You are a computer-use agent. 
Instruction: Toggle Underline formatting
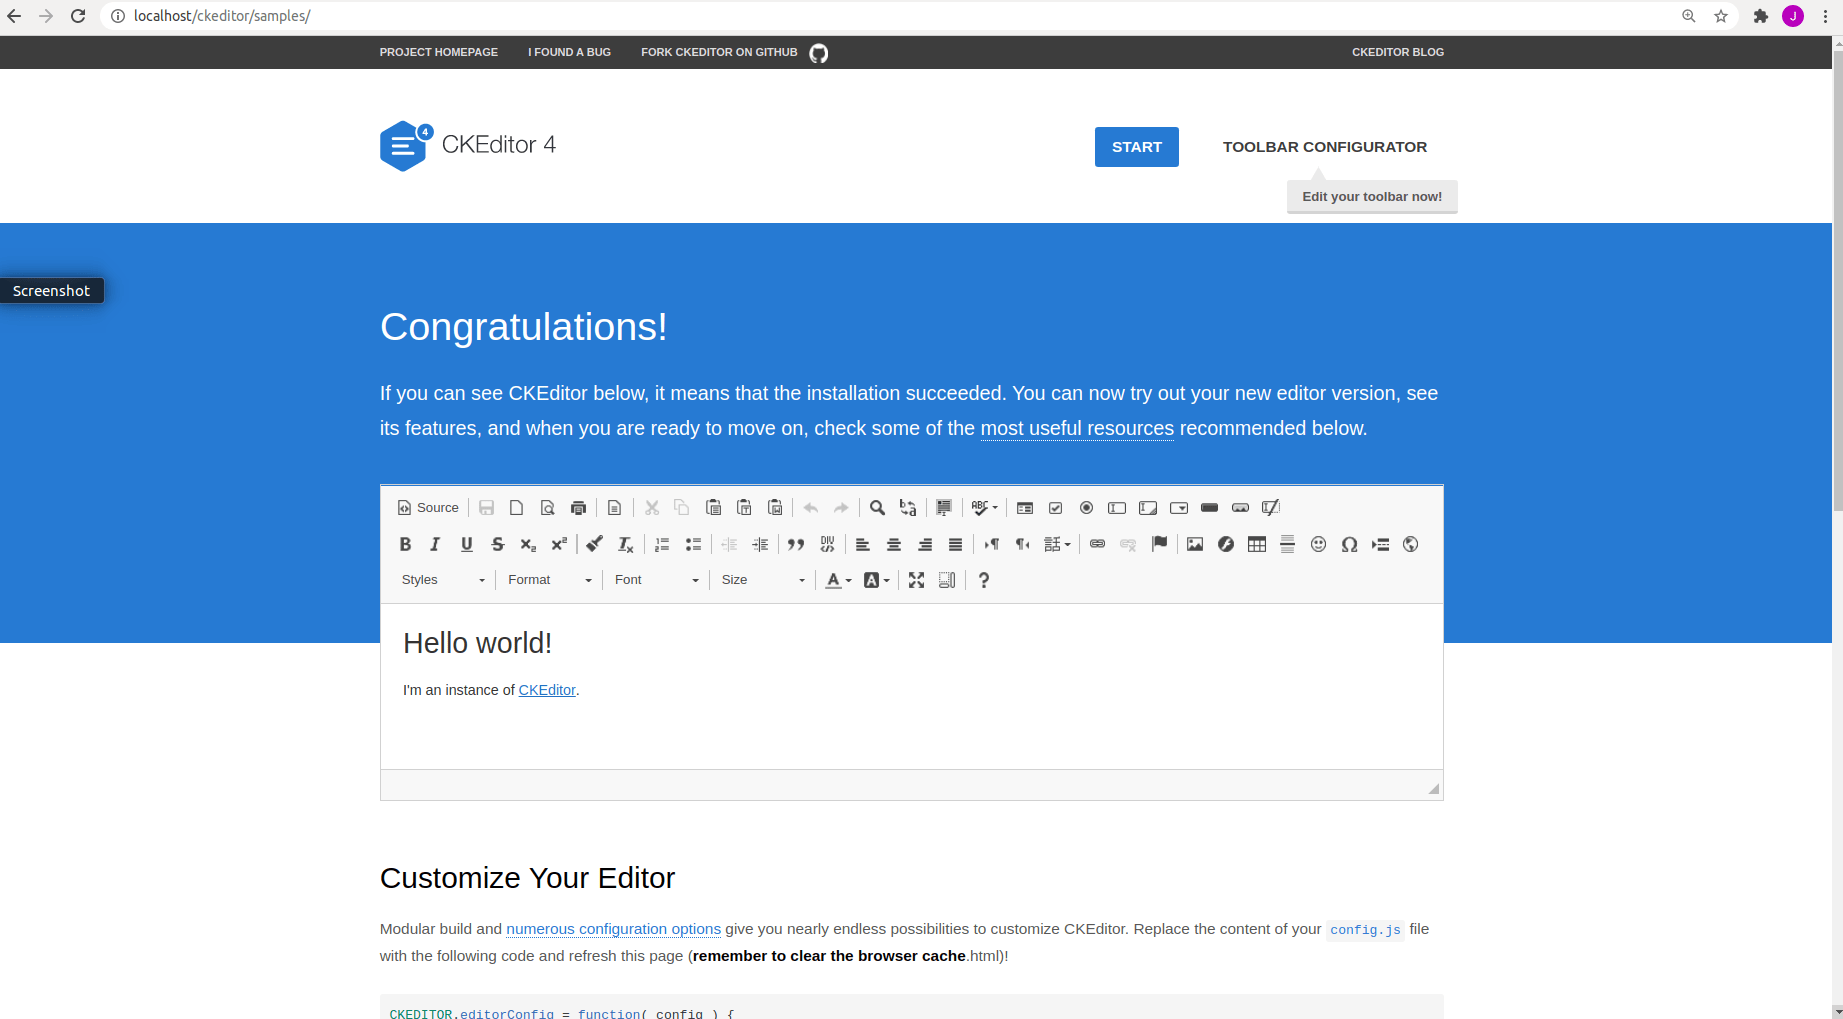click(466, 544)
